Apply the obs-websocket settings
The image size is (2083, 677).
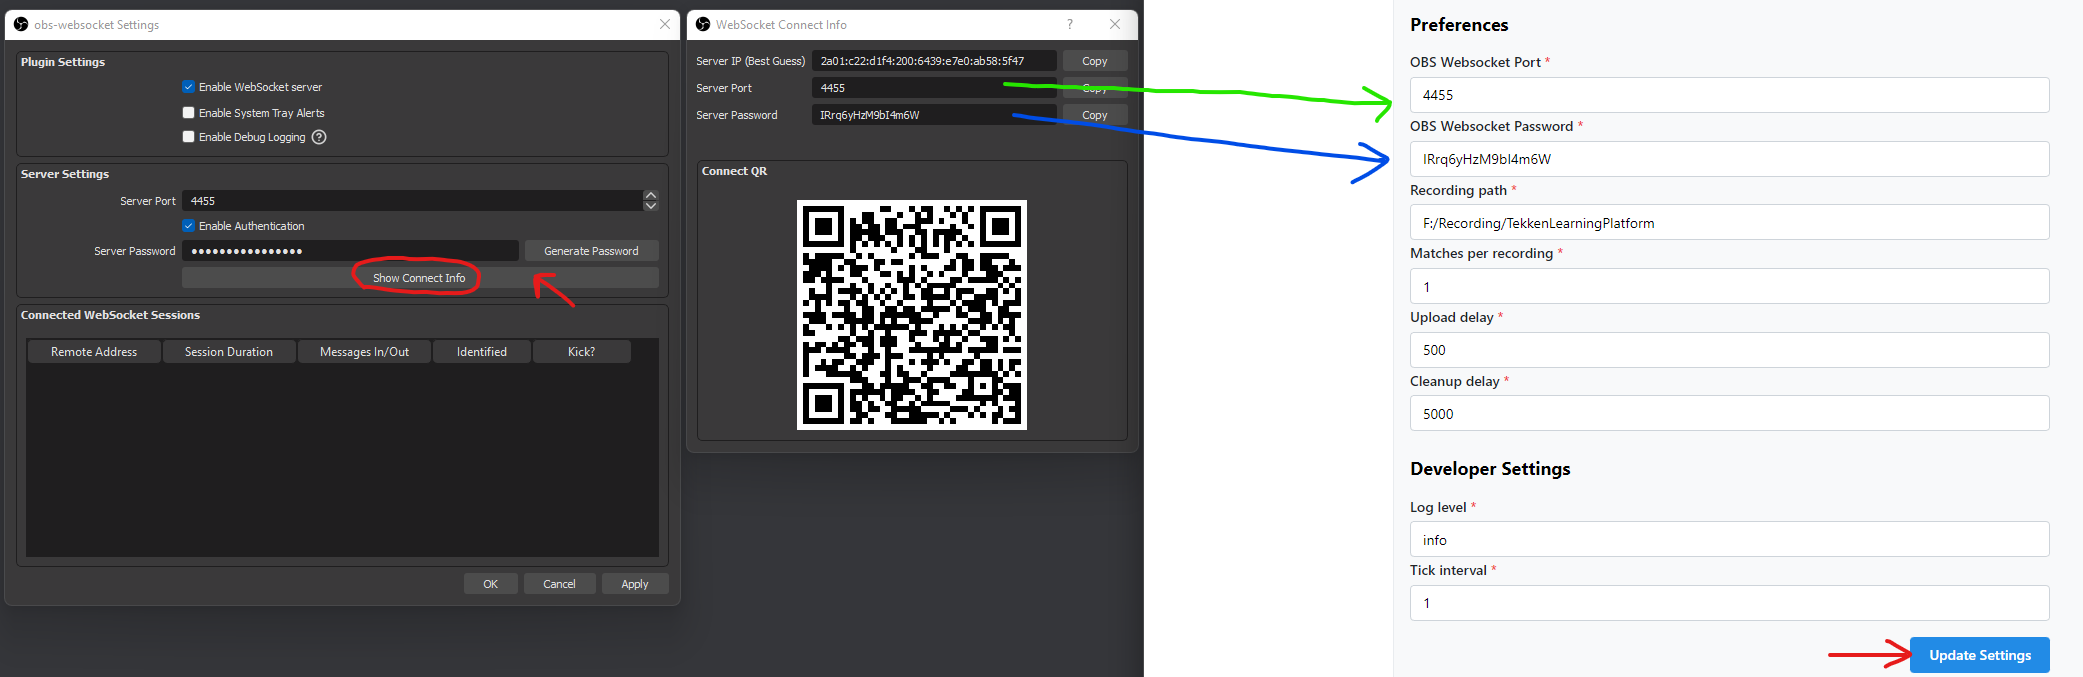pos(635,584)
